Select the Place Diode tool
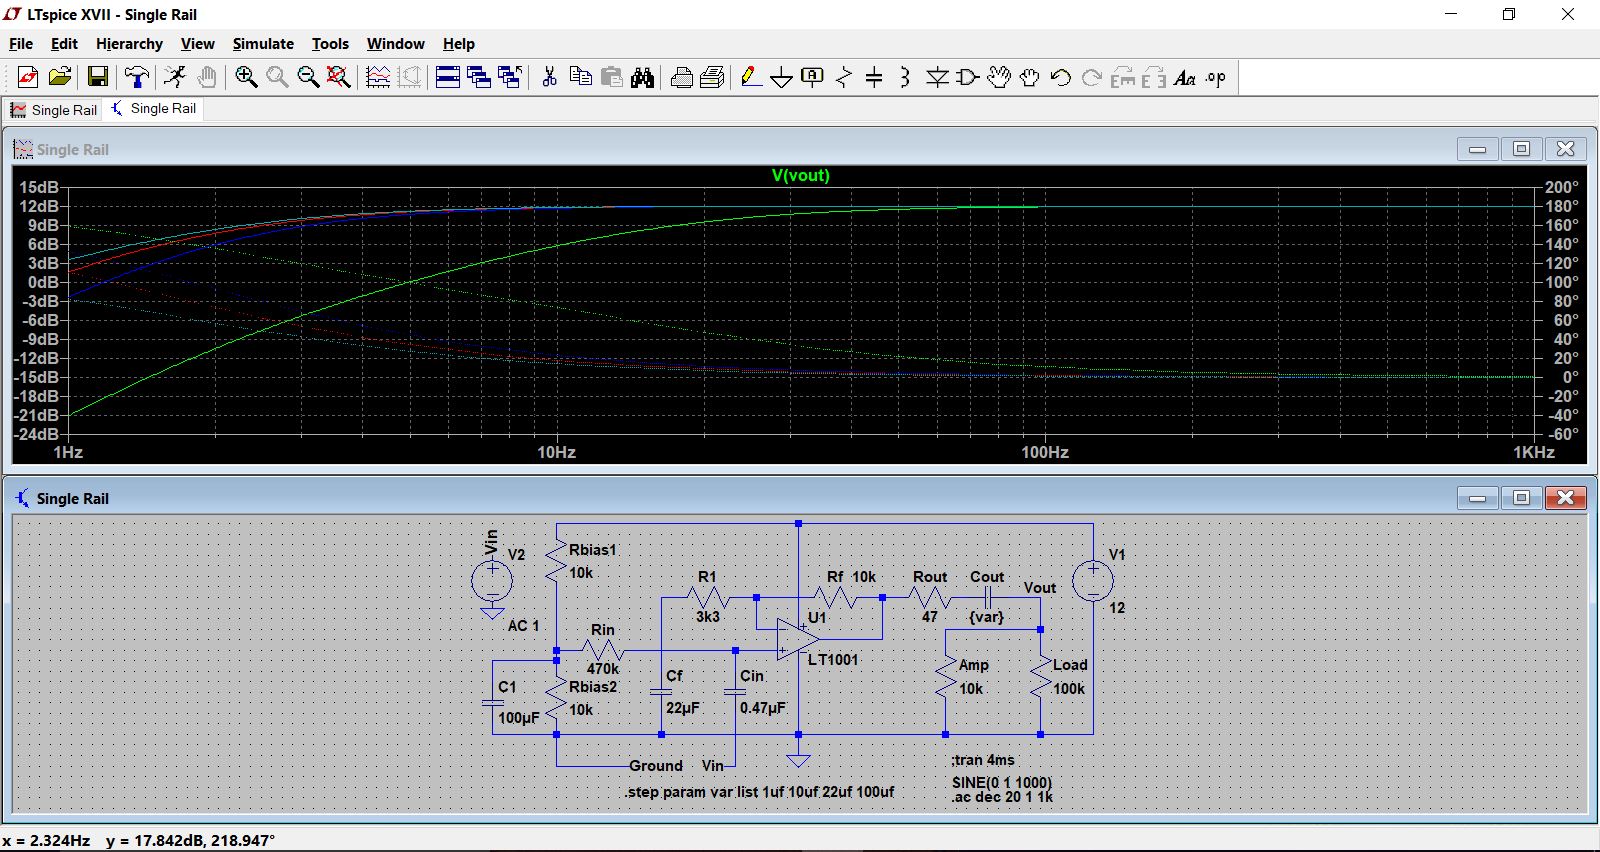The image size is (1600, 852). [937, 77]
